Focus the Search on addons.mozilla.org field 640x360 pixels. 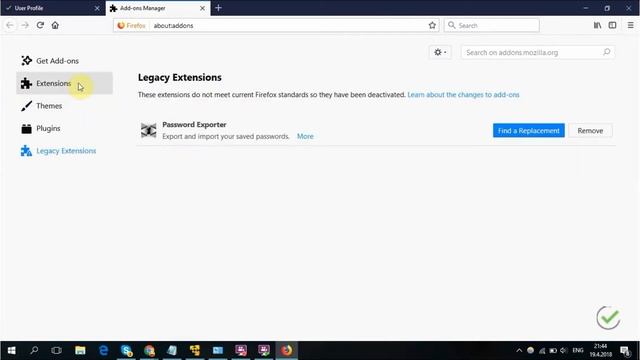(x=538, y=52)
